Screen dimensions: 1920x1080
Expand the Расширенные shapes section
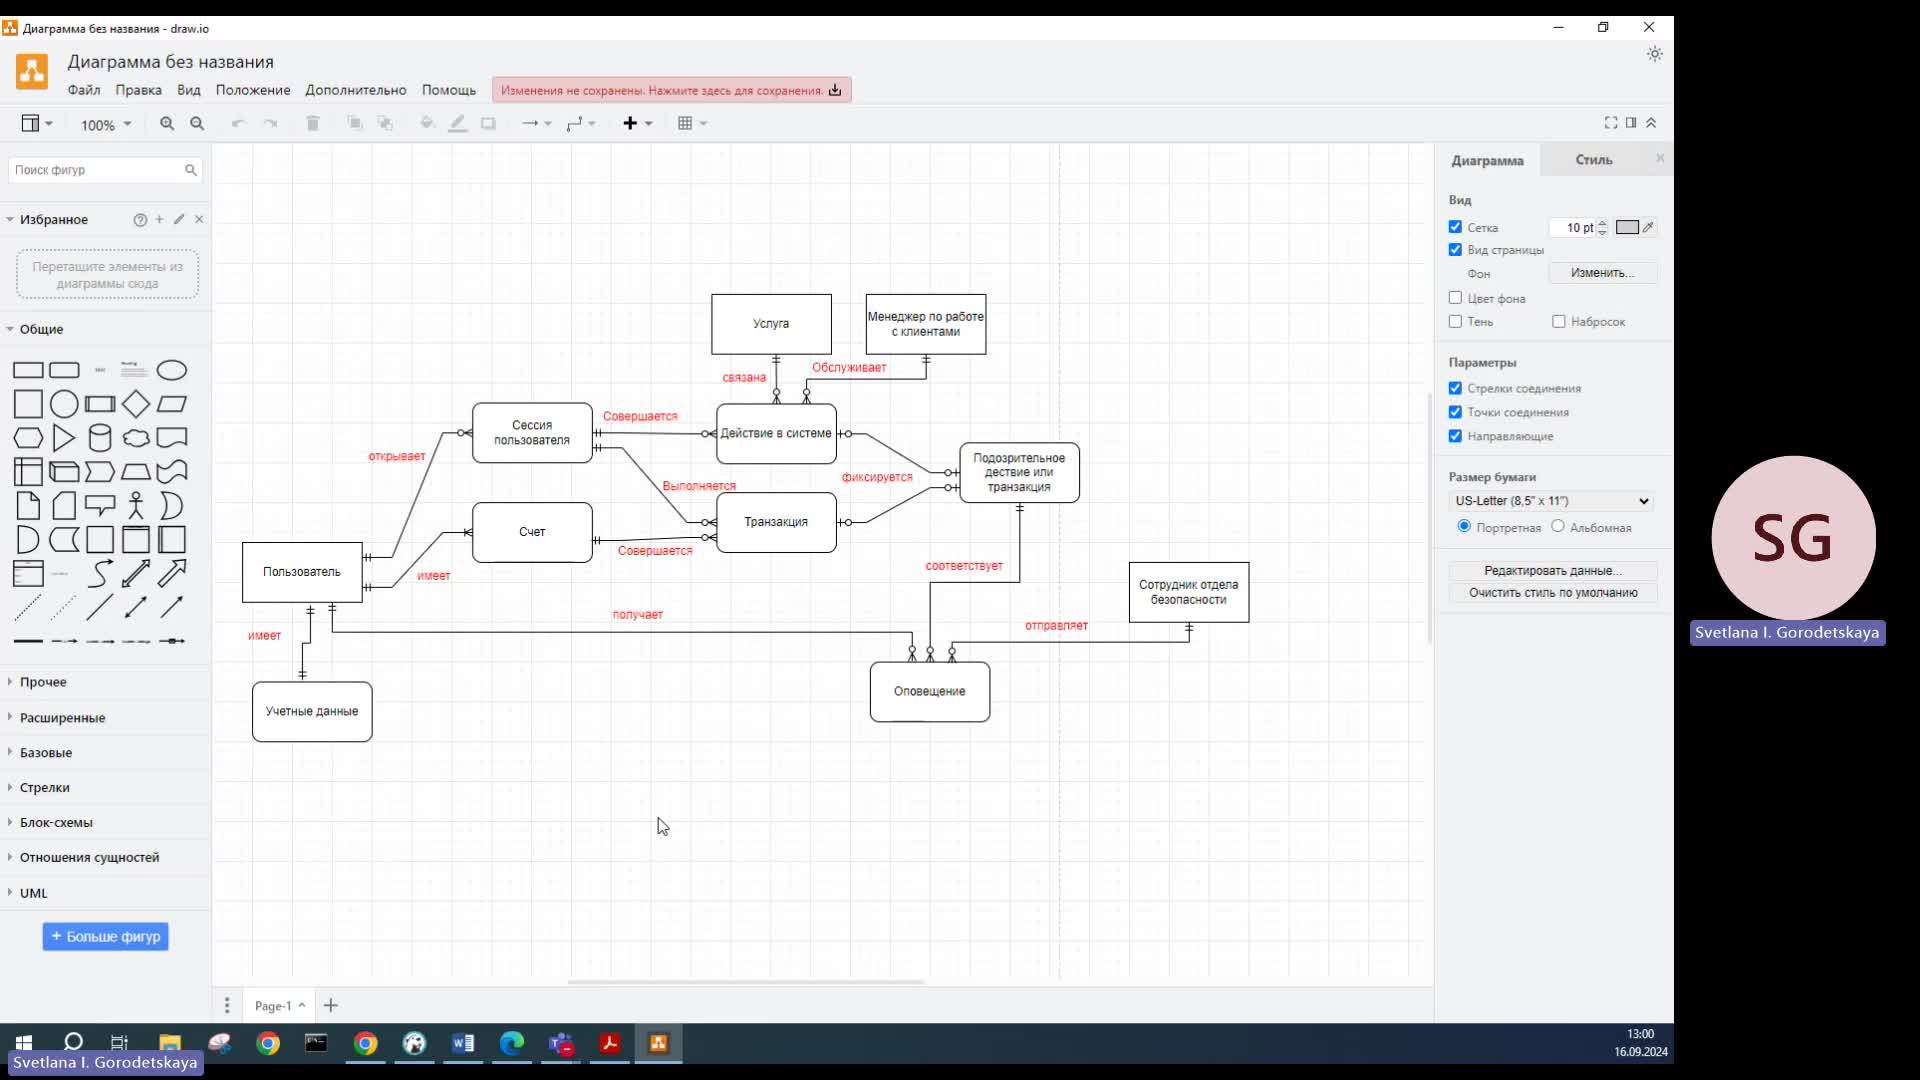tap(62, 718)
